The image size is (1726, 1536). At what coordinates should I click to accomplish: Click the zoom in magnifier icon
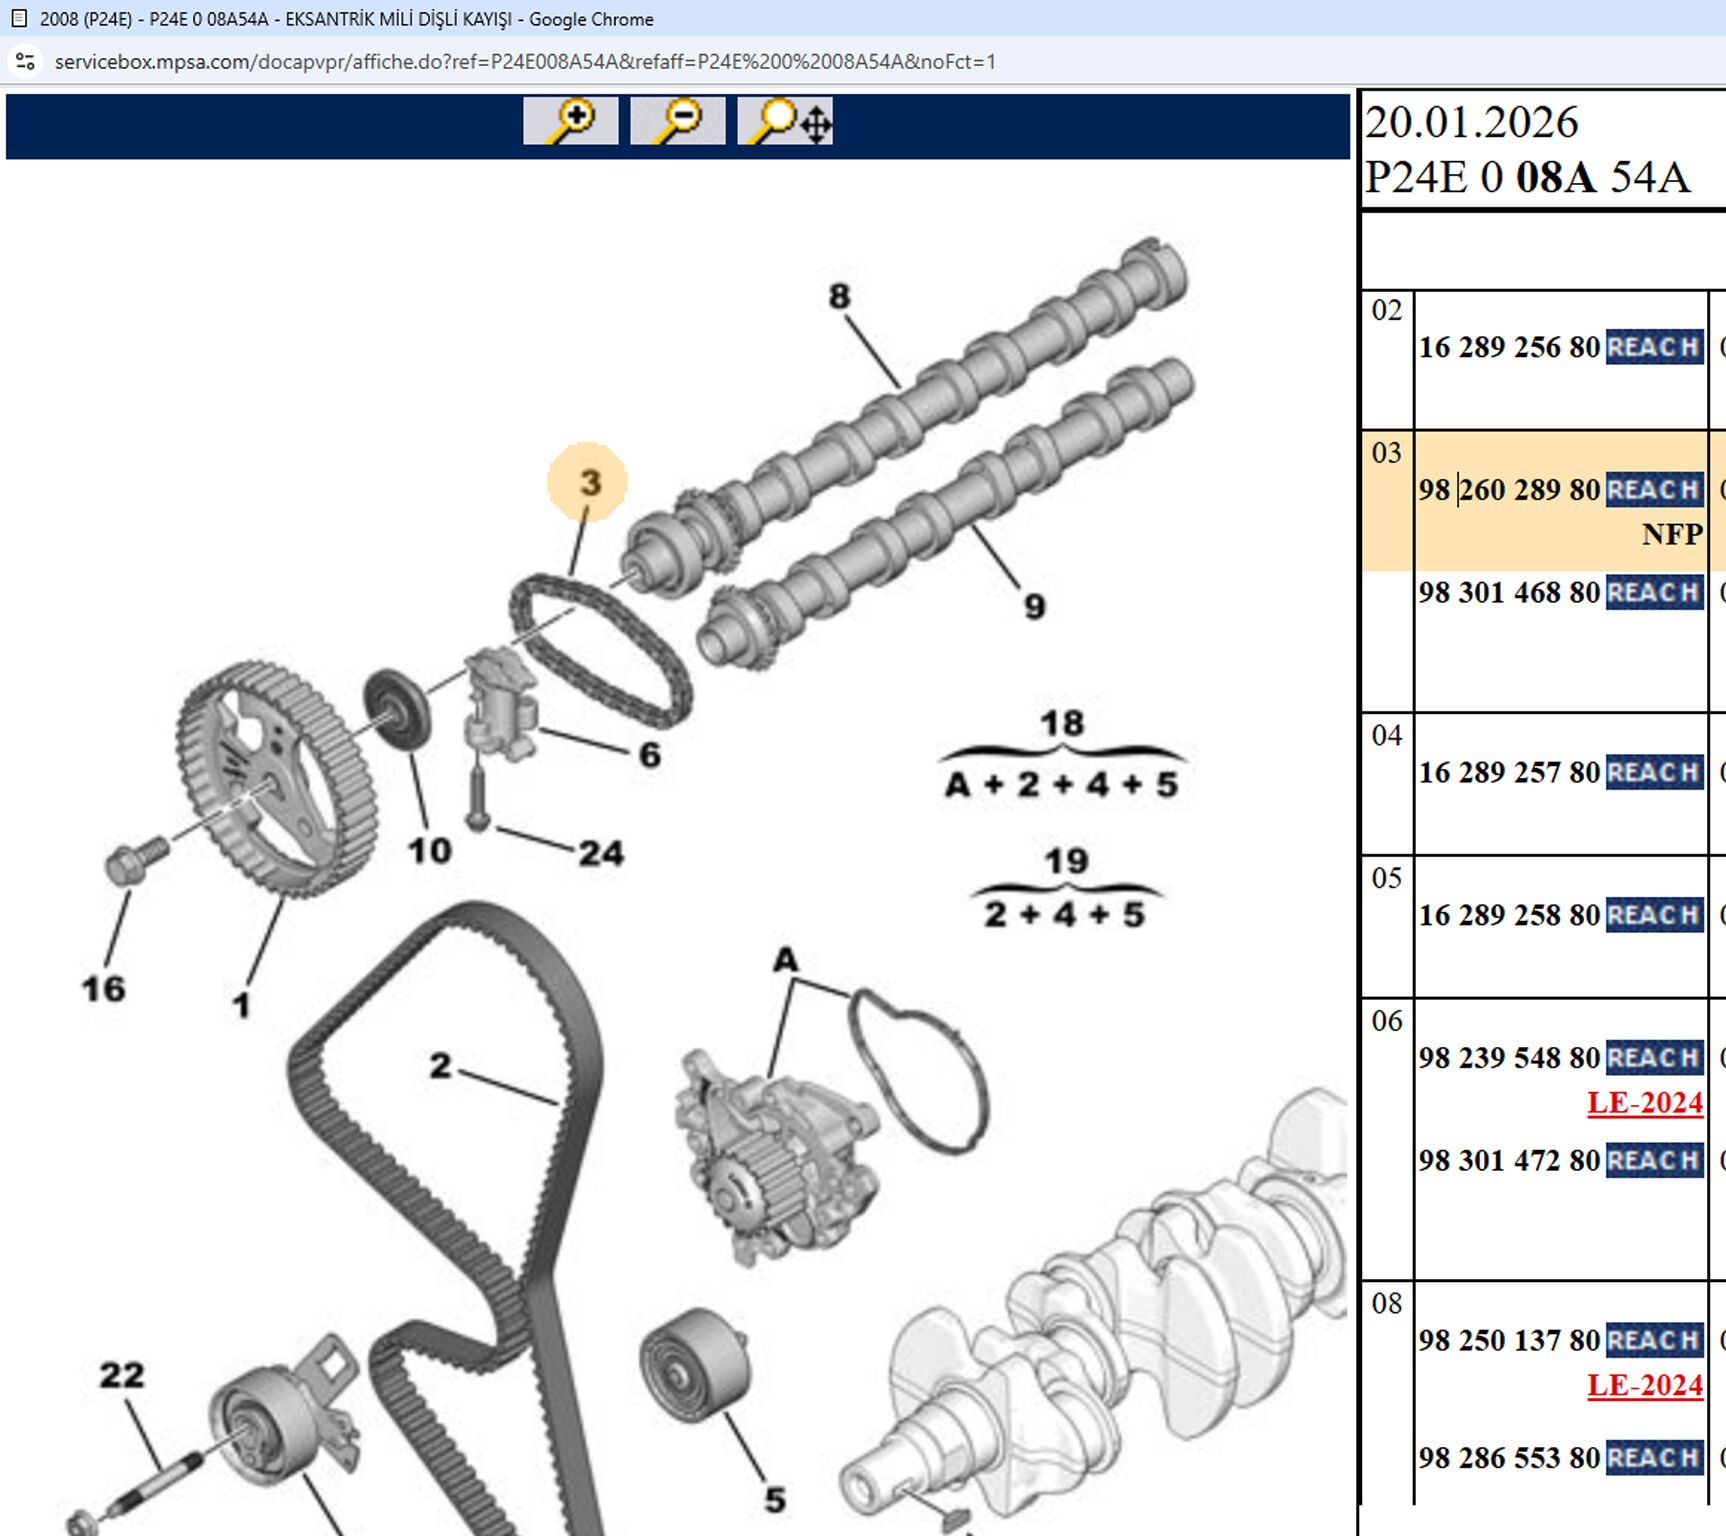[570, 121]
